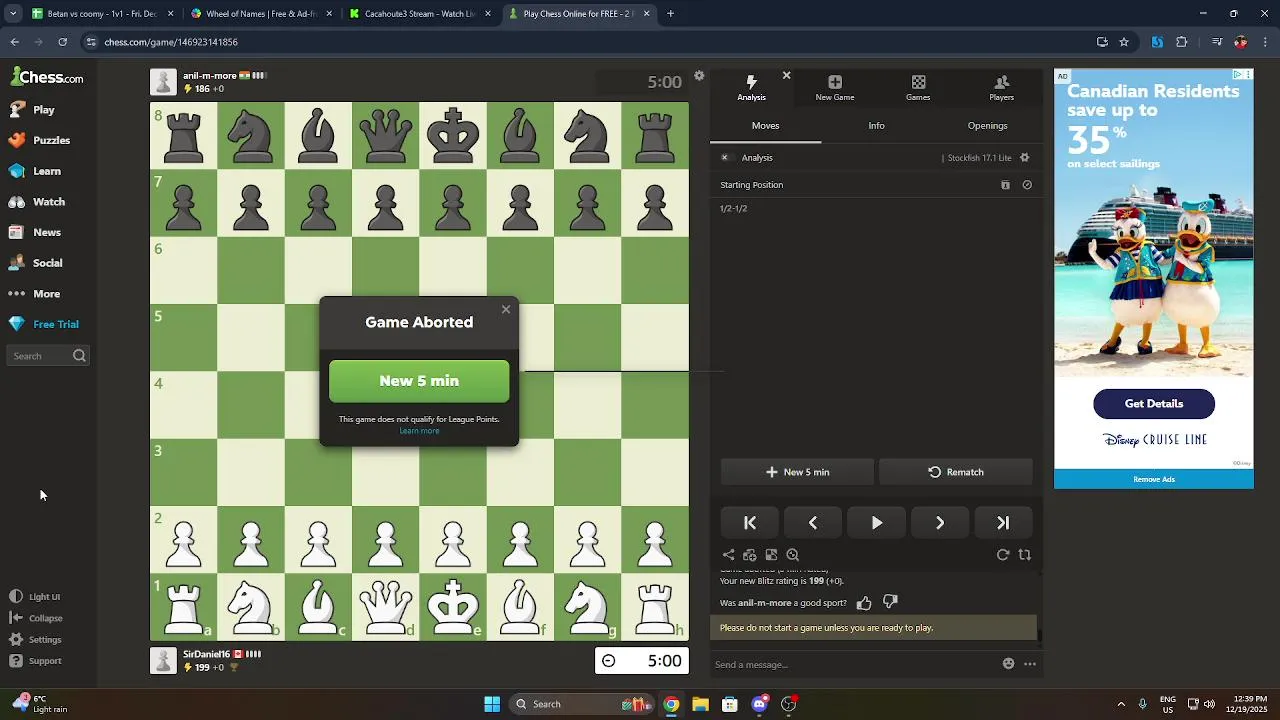
Task: Jump to first move
Action: (750, 523)
